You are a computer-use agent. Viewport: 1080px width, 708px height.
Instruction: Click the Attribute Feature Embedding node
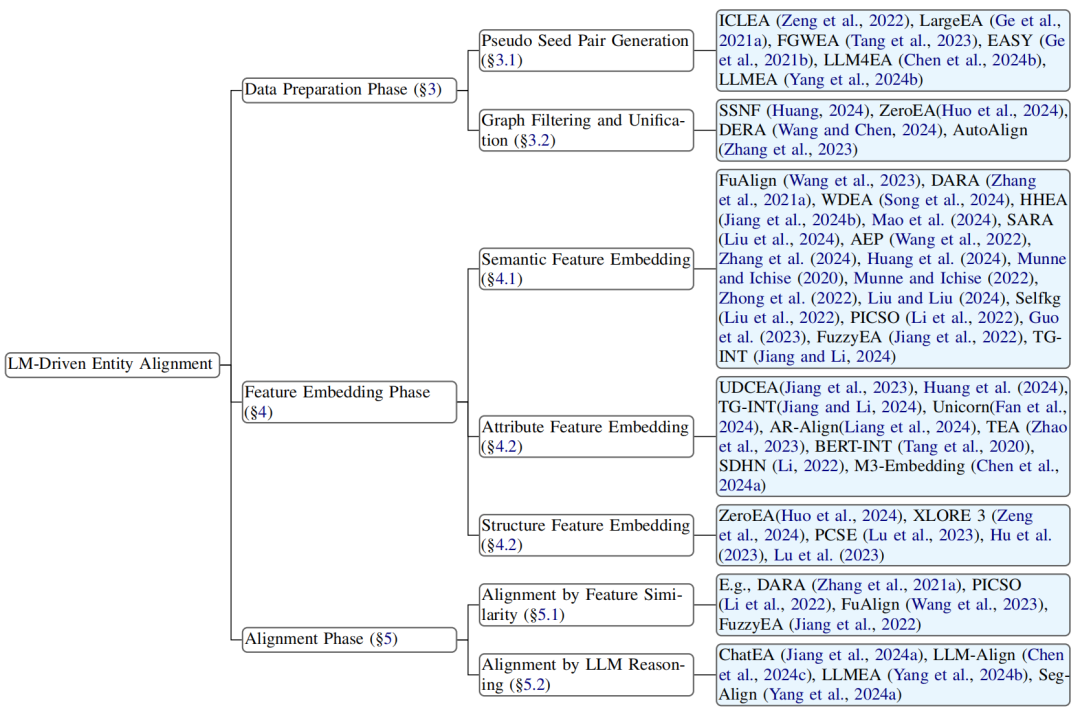coord(586,437)
